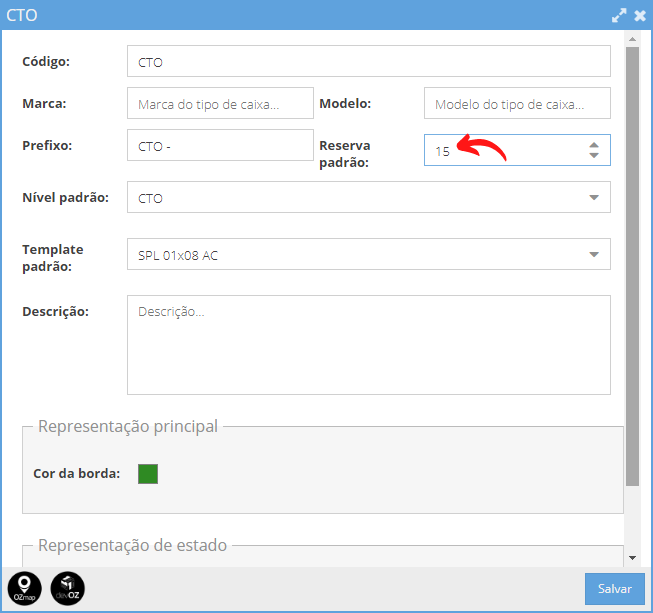Focus the Marca input field
Image resolution: width=653 pixels, height=613 pixels.
(x=220, y=103)
